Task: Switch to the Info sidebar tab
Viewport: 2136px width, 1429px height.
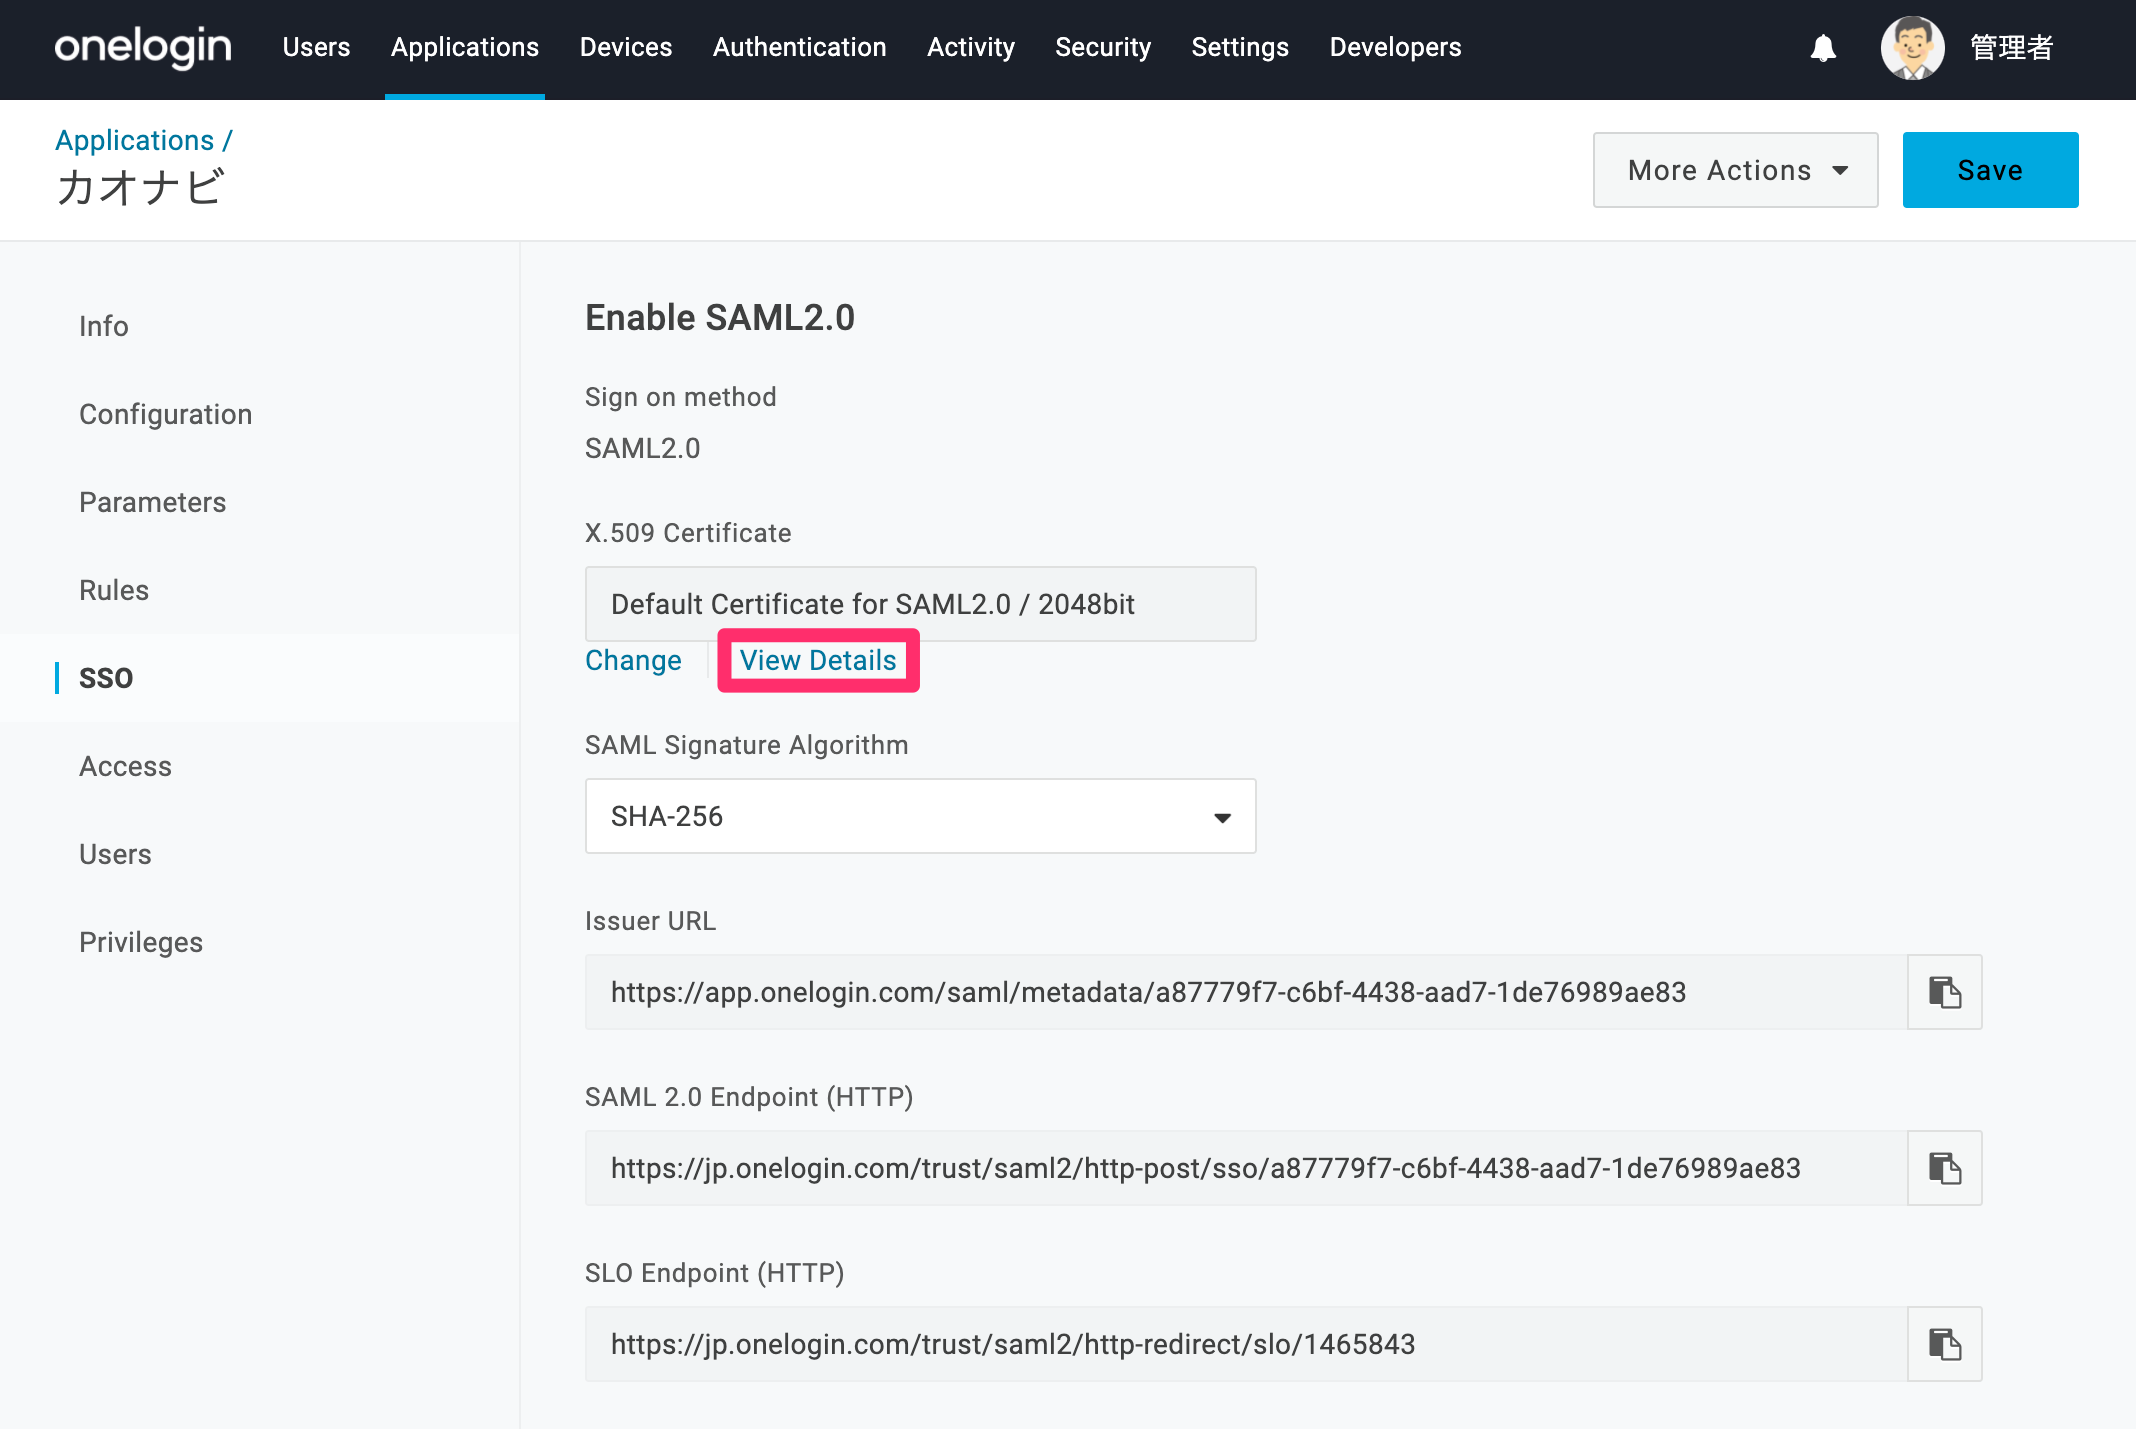Action: point(104,326)
